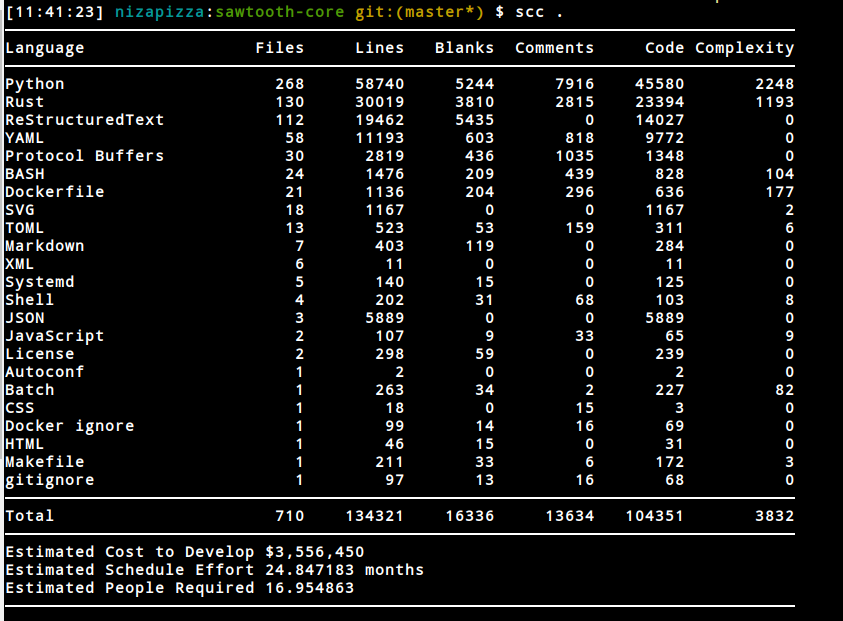The image size is (843, 621).
Task: Click Python code value 45580
Action: pyautogui.click(x=660, y=84)
